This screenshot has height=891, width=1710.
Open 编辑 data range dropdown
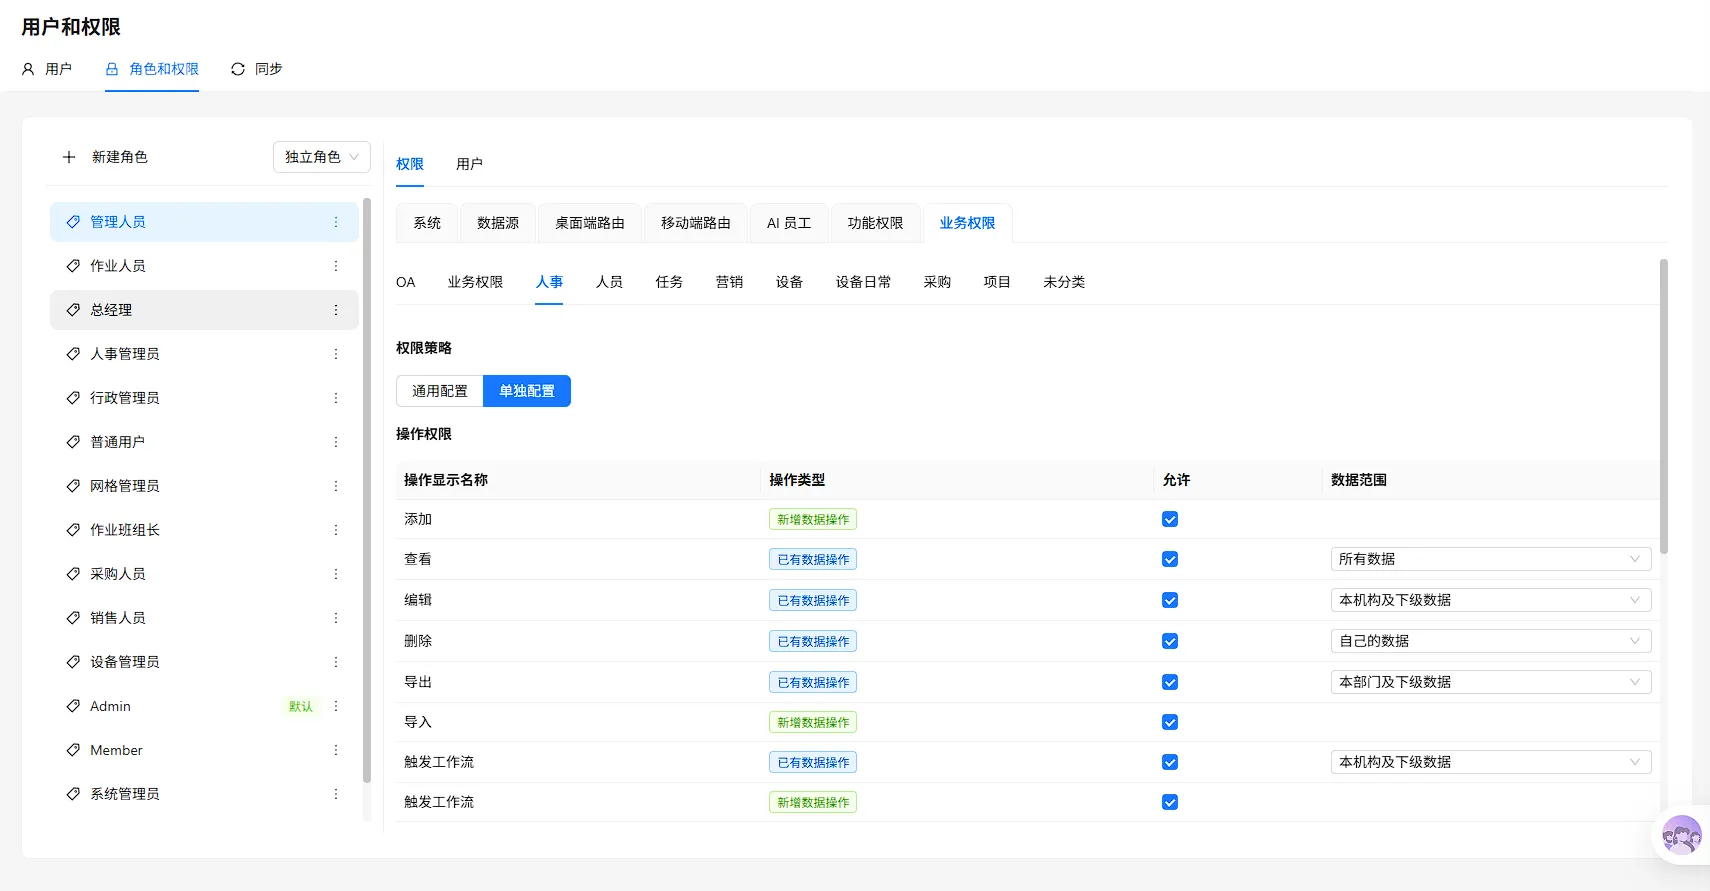click(1491, 600)
